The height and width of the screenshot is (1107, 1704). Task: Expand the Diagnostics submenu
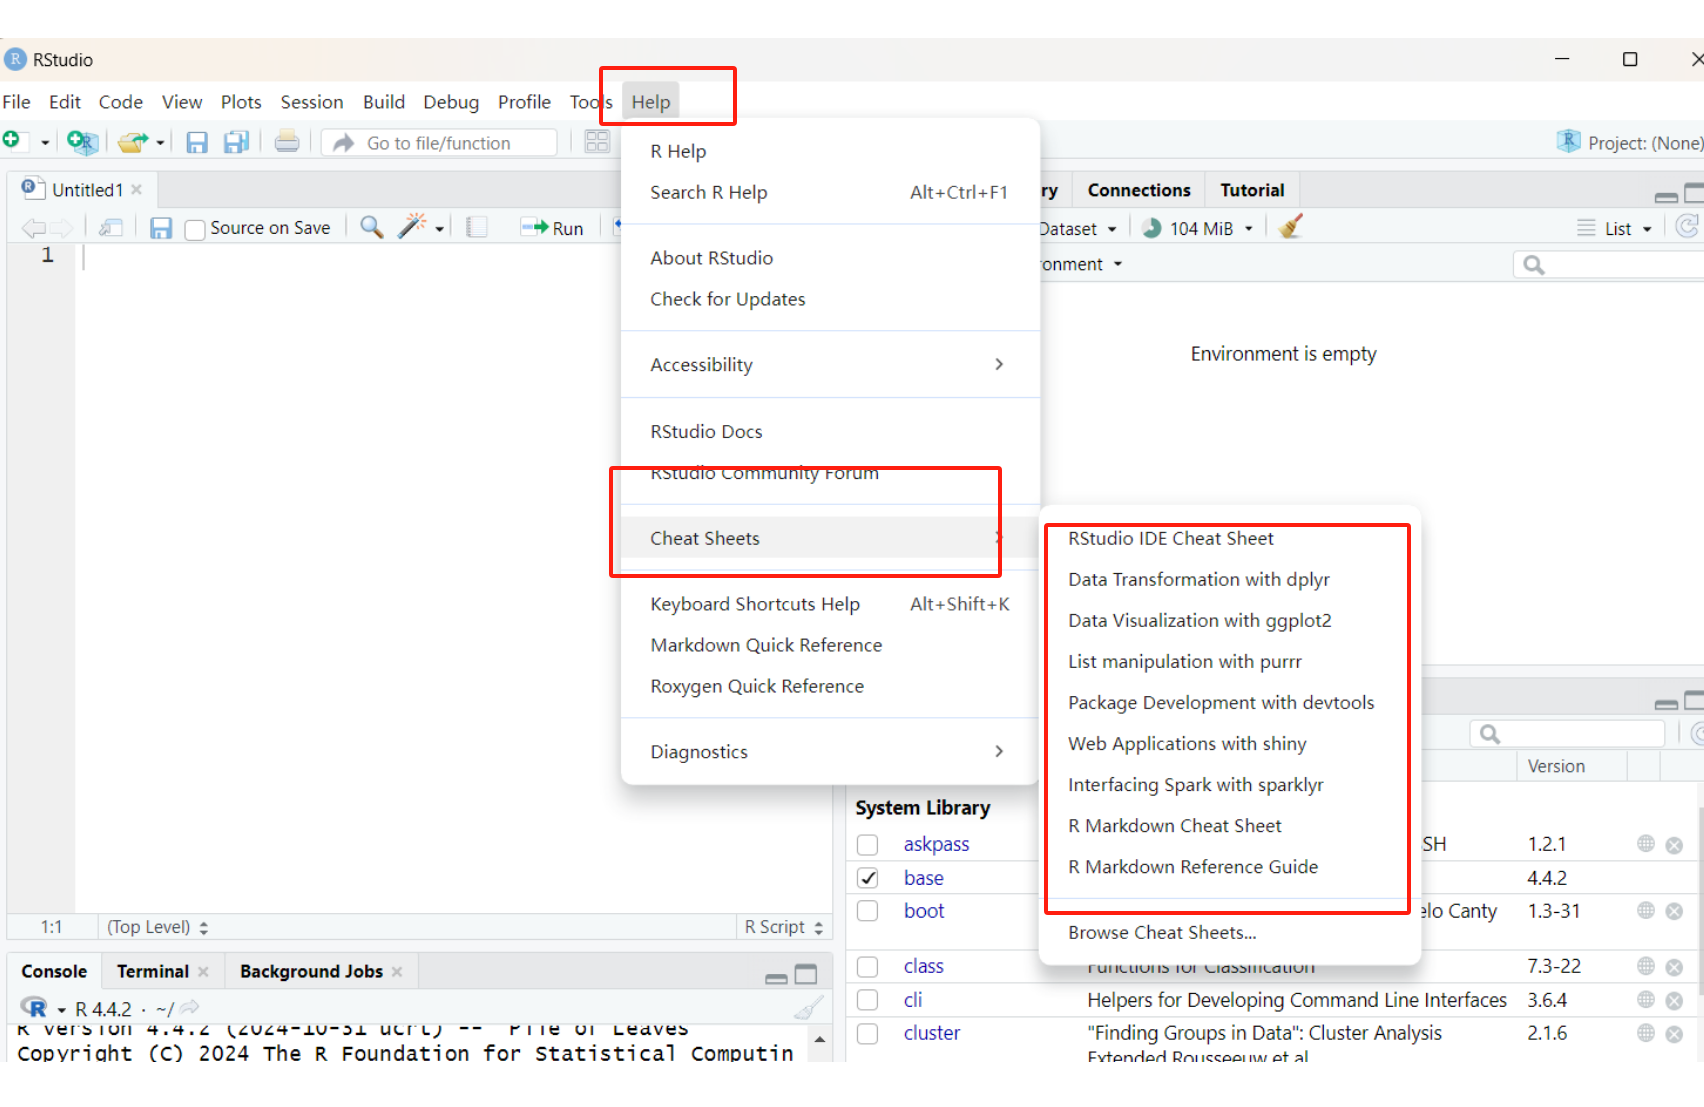coord(830,752)
